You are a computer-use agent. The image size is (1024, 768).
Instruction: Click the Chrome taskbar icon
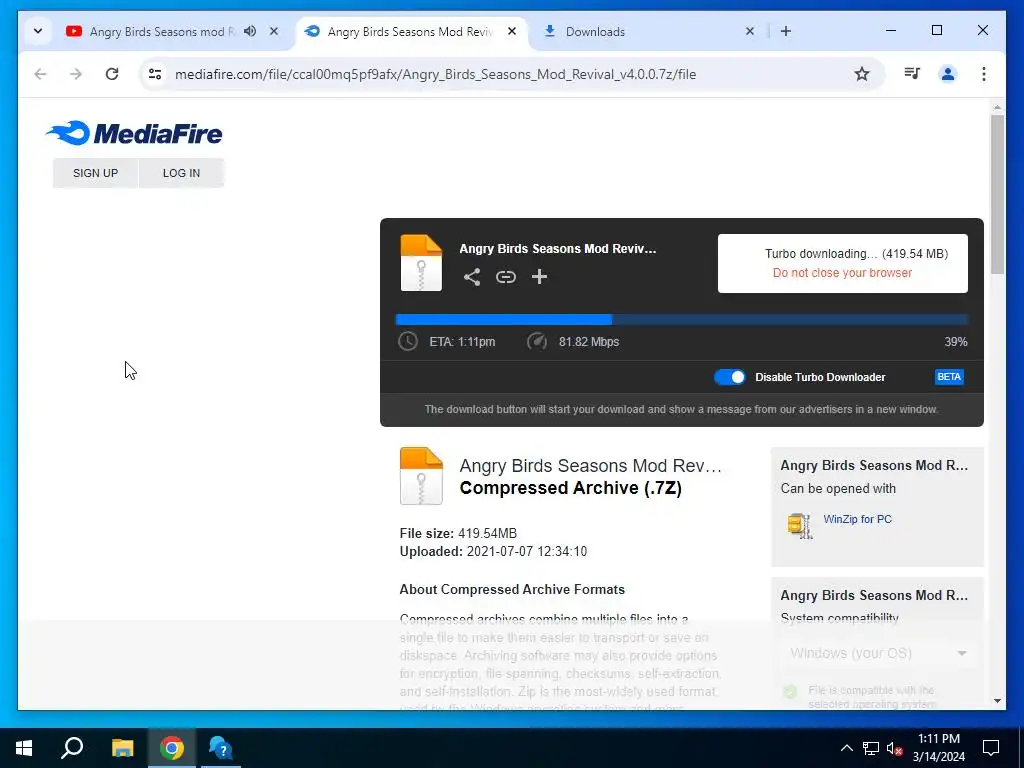click(172, 748)
